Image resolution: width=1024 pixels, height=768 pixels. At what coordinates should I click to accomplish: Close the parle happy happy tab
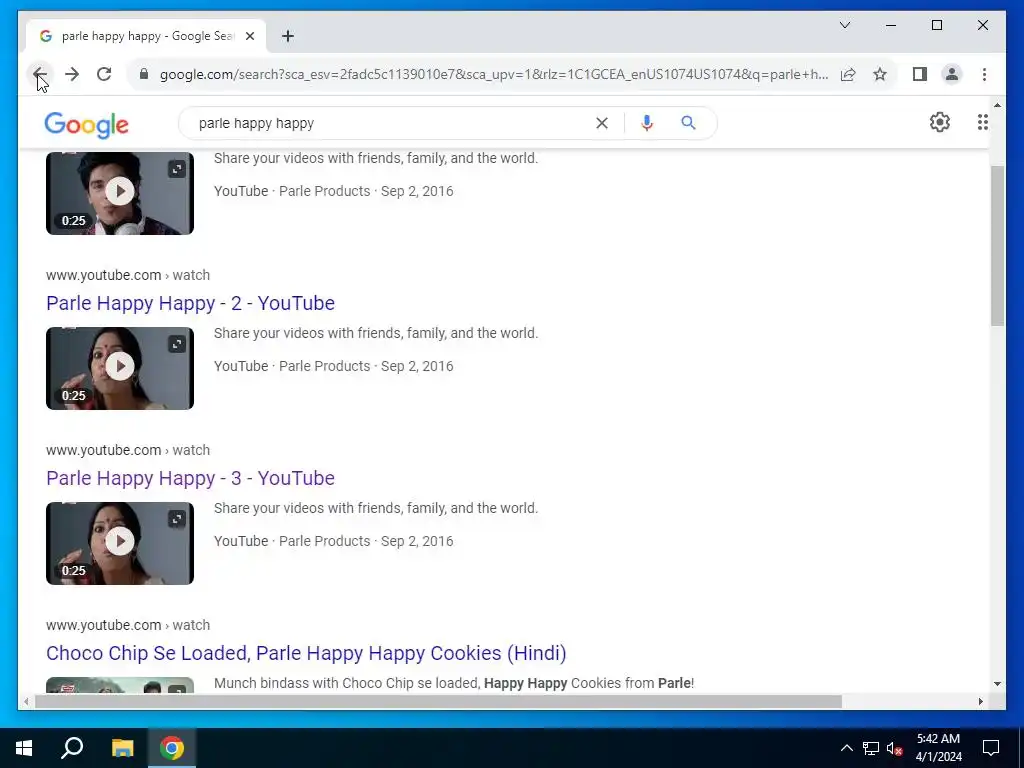[249, 36]
